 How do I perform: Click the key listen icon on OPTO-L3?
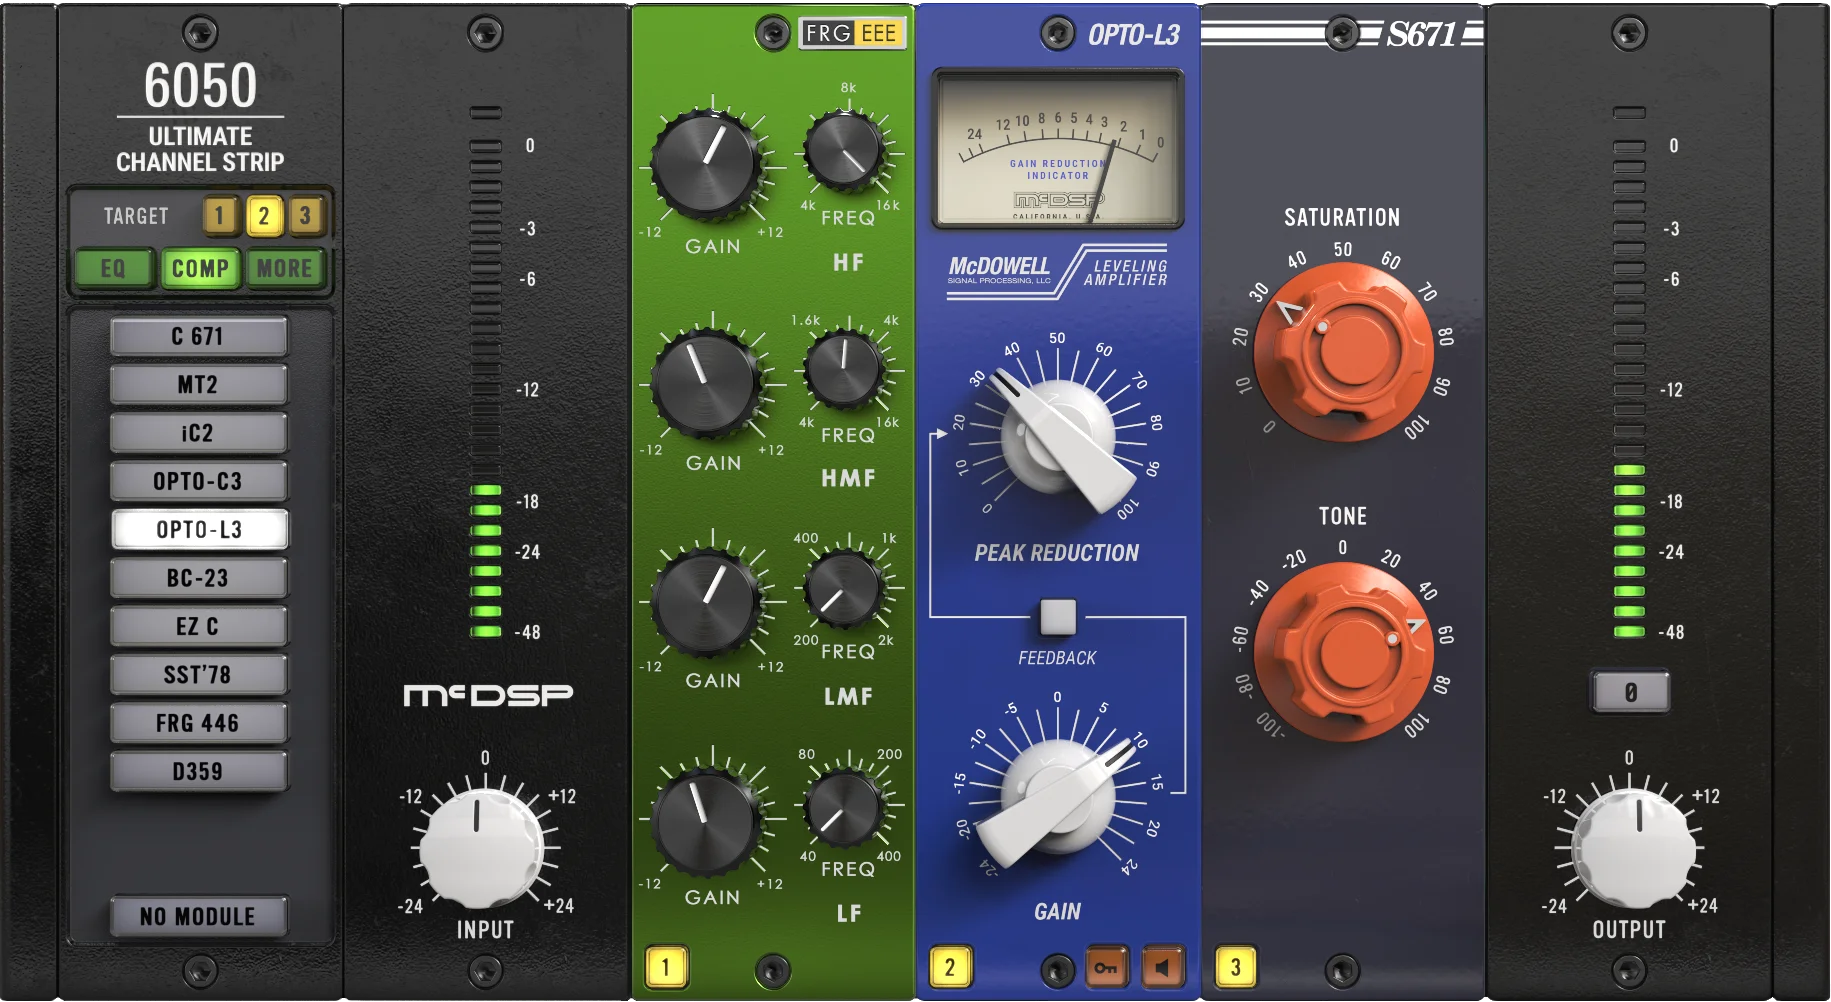[x=1105, y=967]
